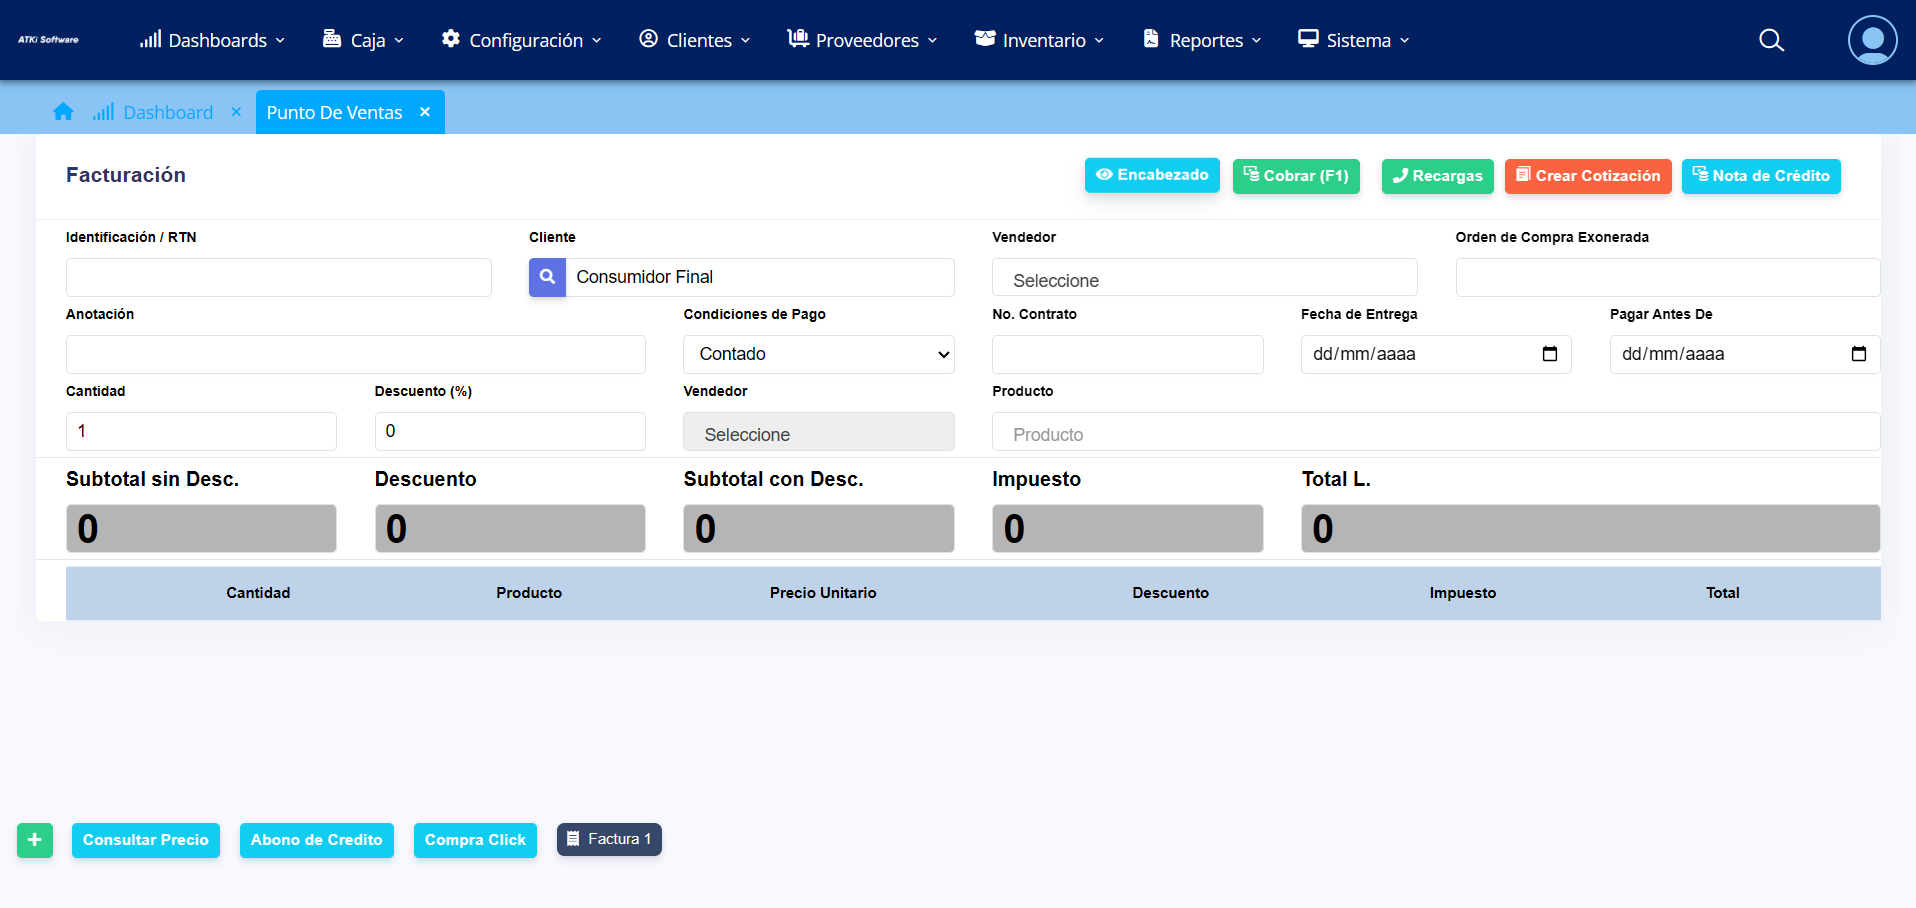Switch to the Dashboard tab
This screenshot has width=1916, height=908.
click(167, 112)
